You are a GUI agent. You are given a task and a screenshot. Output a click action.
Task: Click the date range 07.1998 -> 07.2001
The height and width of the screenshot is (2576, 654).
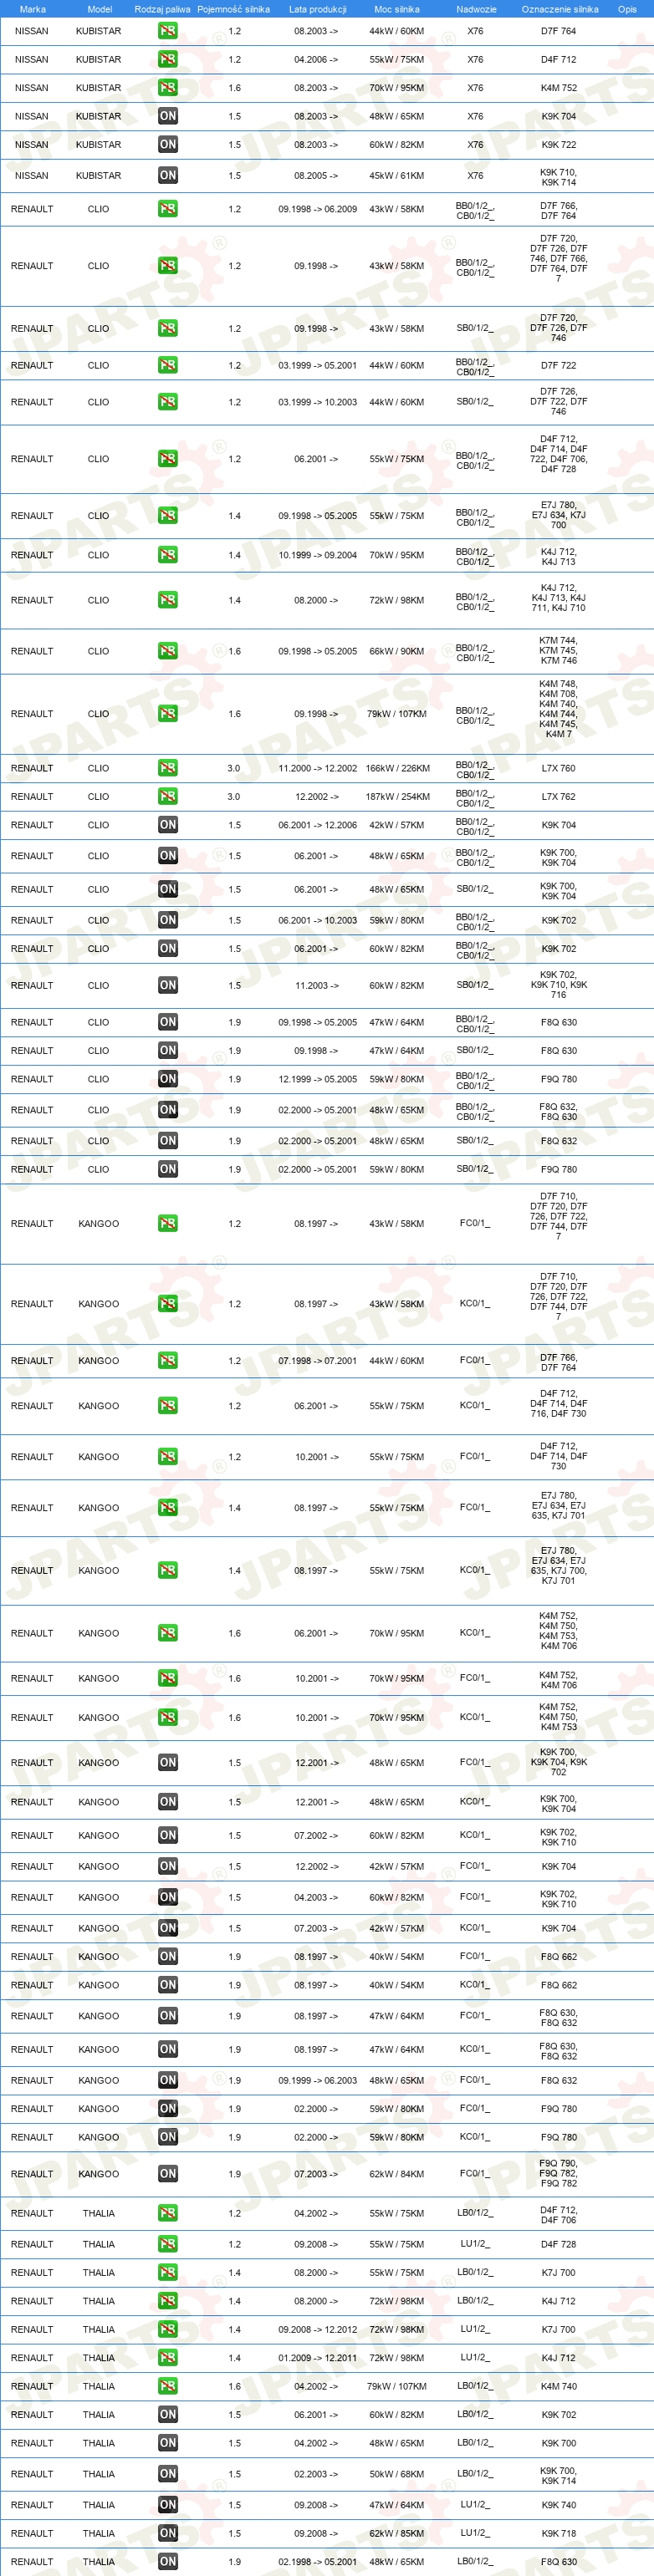[317, 1362]
